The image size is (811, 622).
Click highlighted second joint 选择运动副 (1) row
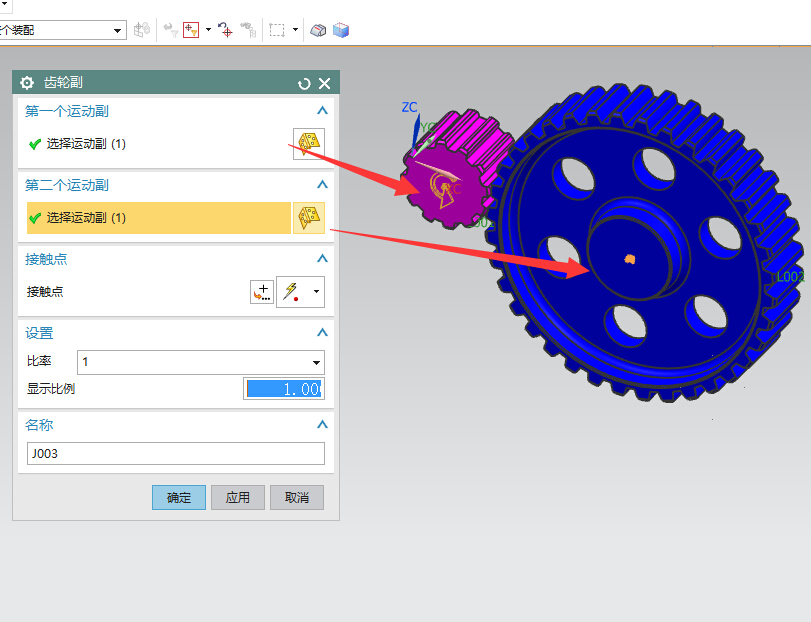pos(159,218)
